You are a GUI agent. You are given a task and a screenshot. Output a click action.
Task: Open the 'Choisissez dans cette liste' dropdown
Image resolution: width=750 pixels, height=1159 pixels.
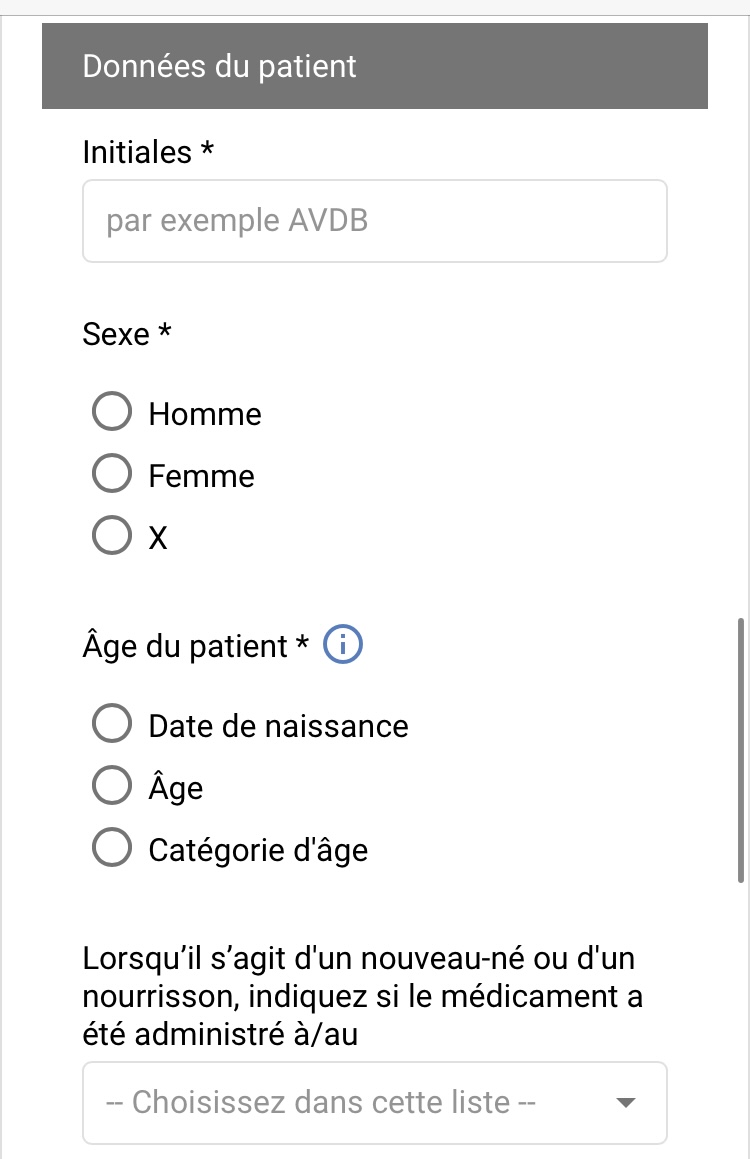pyautogui.click(x=360, y=1103)
